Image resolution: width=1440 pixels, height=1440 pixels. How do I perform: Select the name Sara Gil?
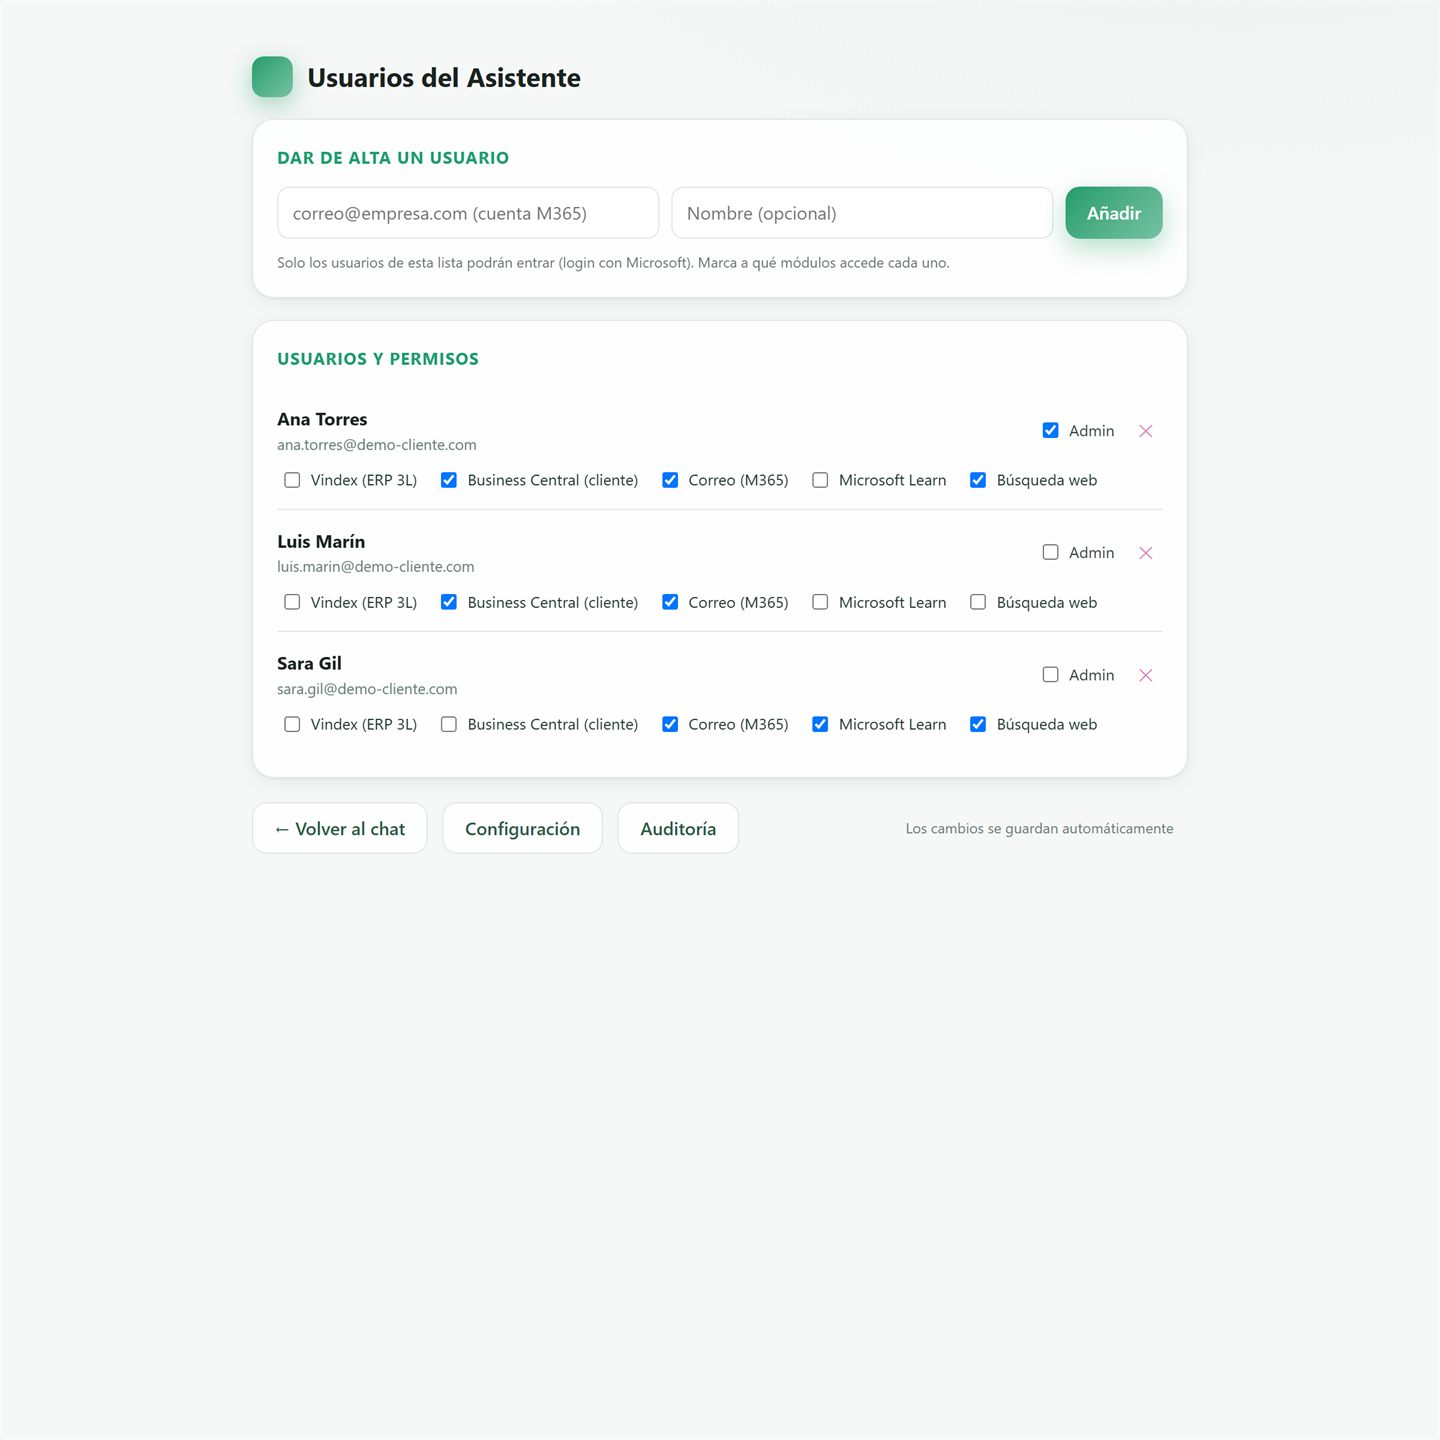tap(309, 663)
